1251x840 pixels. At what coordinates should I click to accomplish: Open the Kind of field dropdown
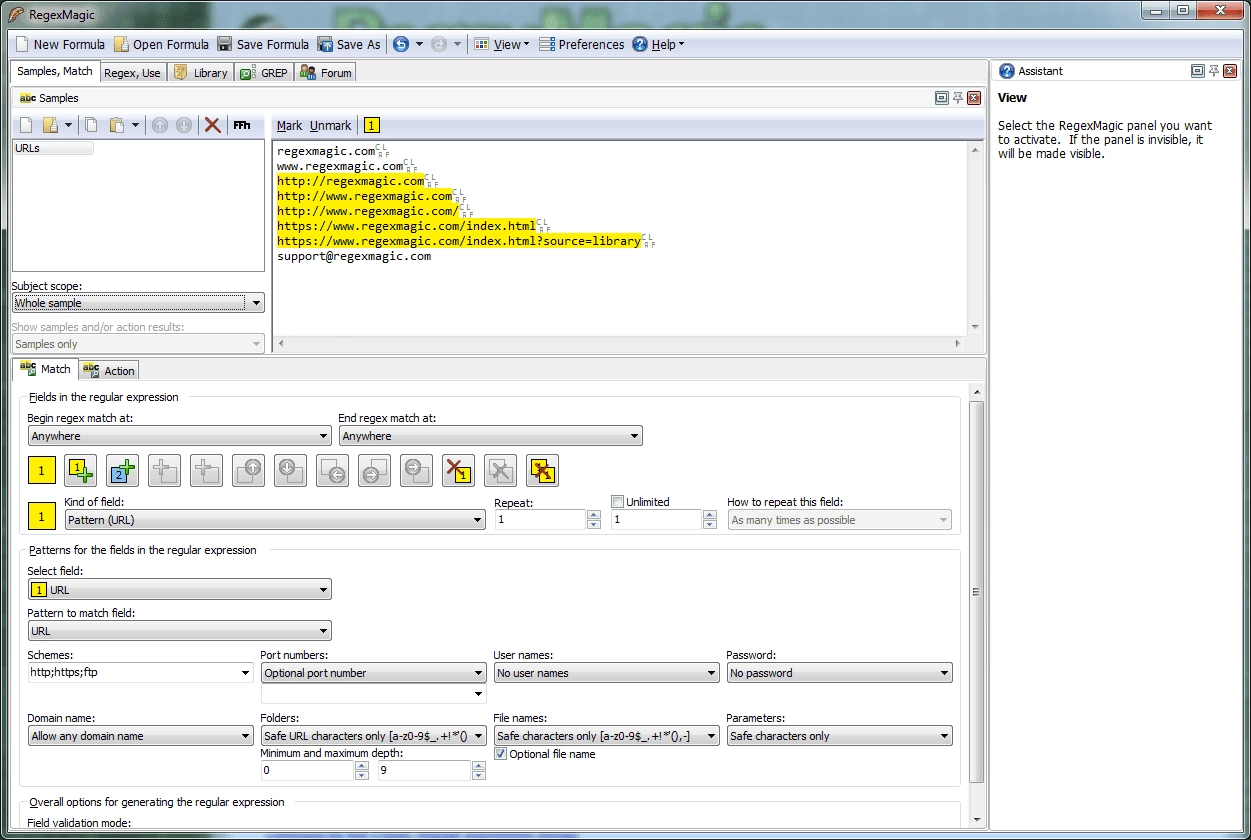coord(275,520)
